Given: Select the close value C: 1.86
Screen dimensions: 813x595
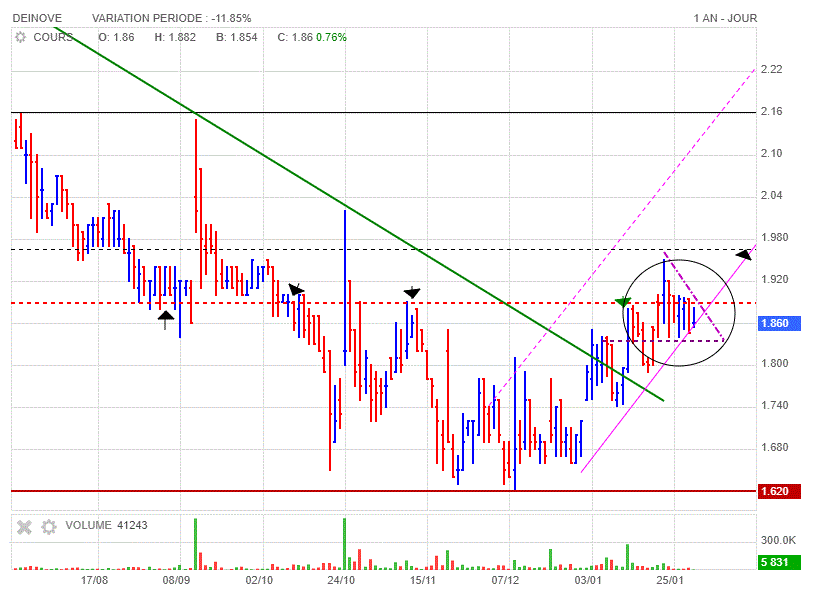Looking at the screenshot, I should coord(295,37).
